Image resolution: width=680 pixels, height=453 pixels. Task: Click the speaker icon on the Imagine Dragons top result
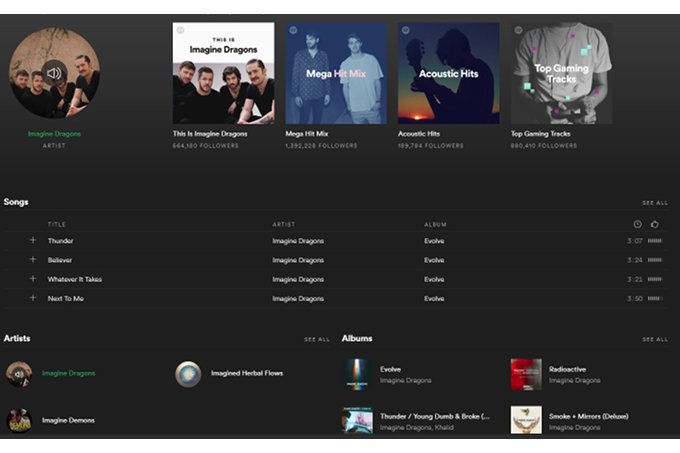click(x=54, y=73)
